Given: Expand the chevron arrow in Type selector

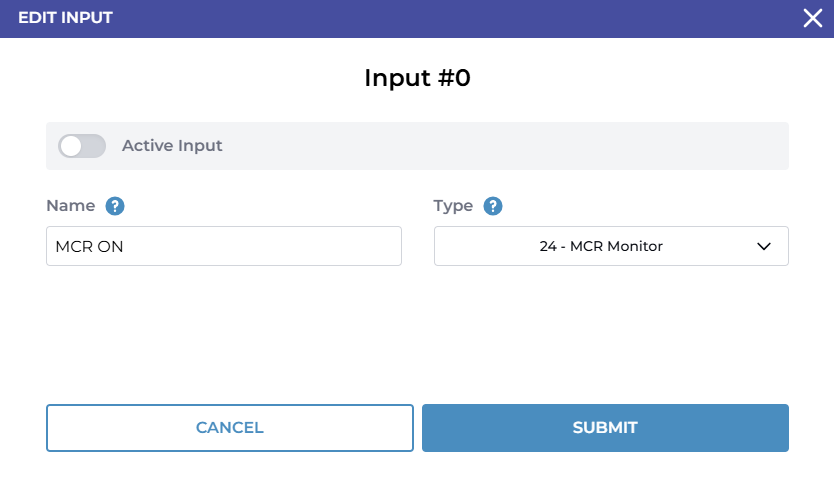Looking at the screenshot, I should click(764, 246).
